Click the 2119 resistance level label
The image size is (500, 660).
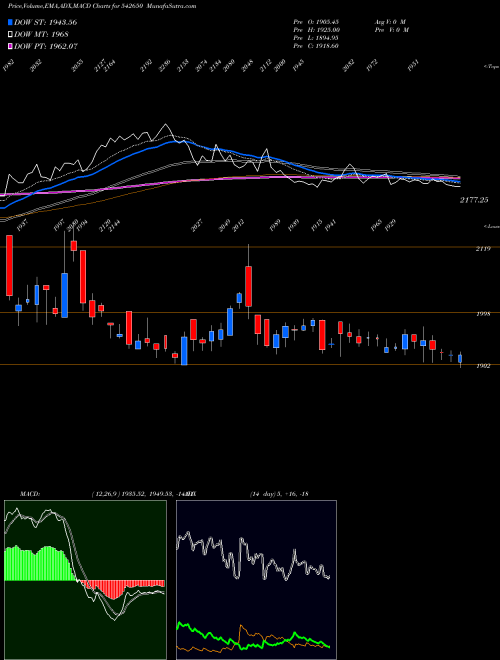(483, 249)
